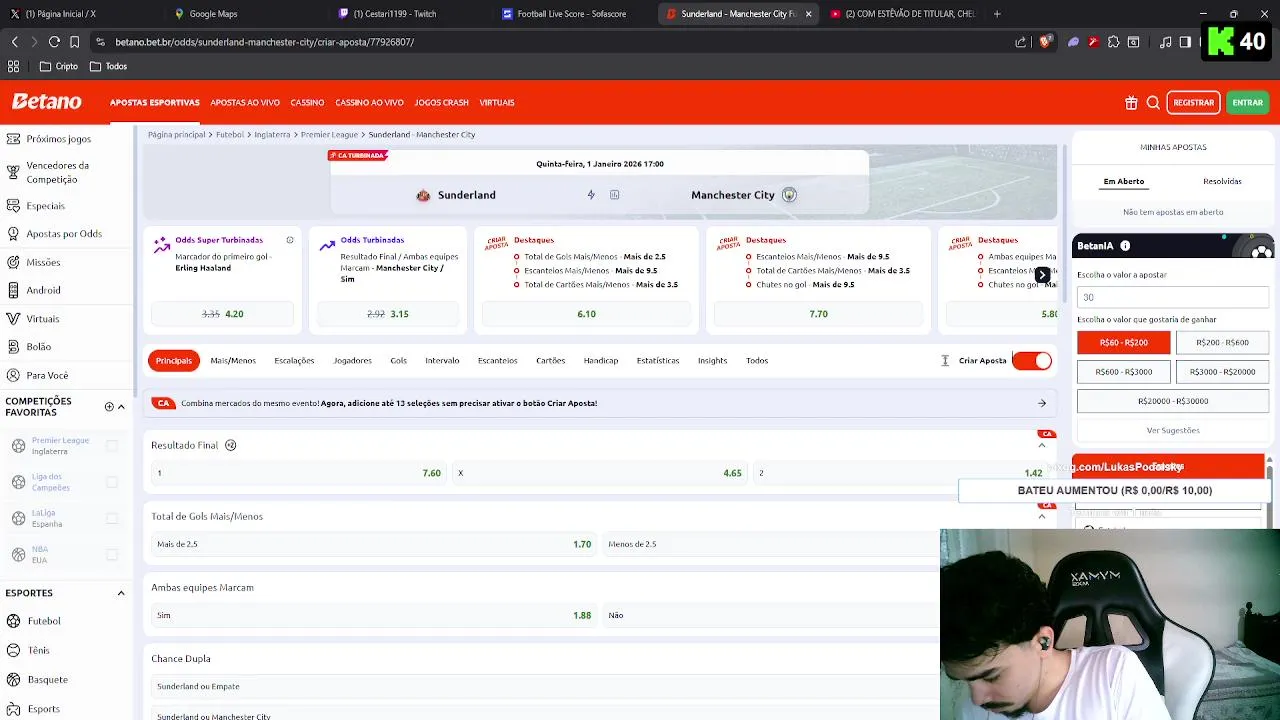Collapse the Esportes section
This screenshot has height=720, width=1280.
tap(121, 593)
